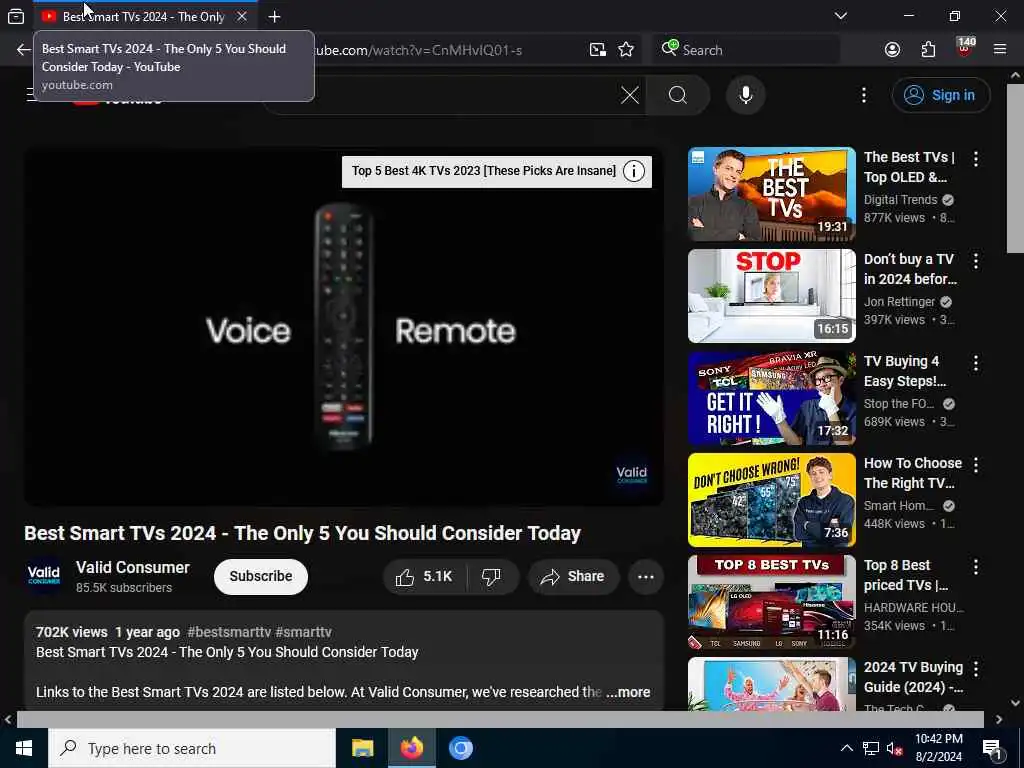Click the Firefox taskbar icon
1024x768 pixels.
[411, 748]
